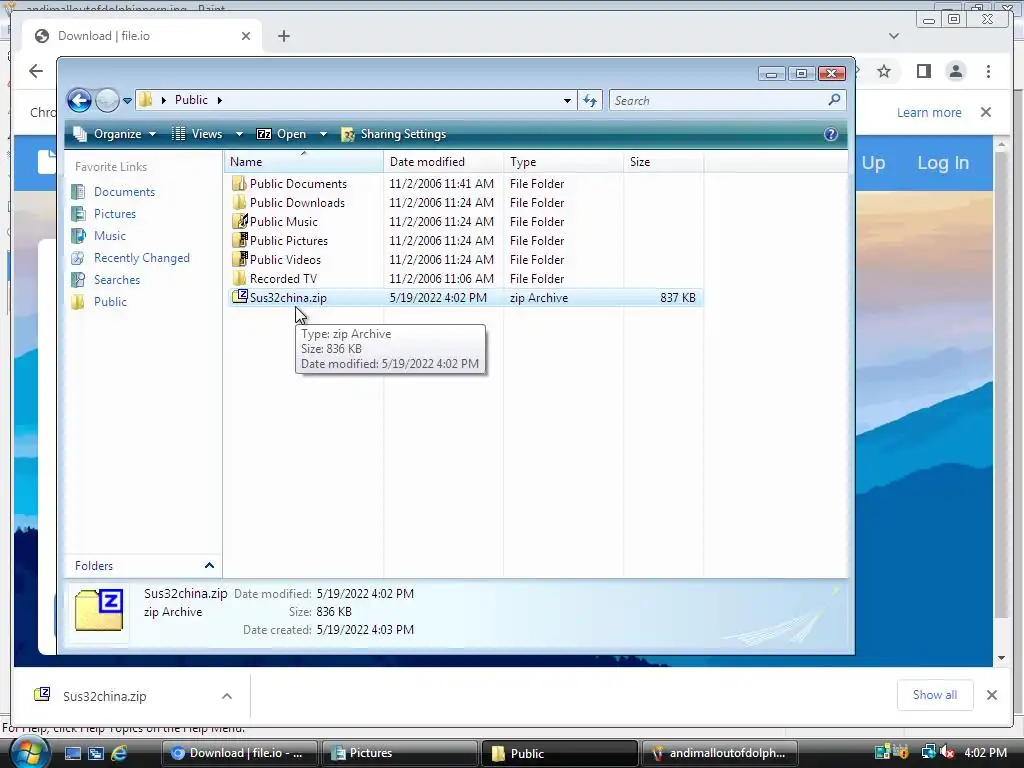Launch Internet Explorer from quick launch
Screen dimensions: 1024x768
click(119, 753)
